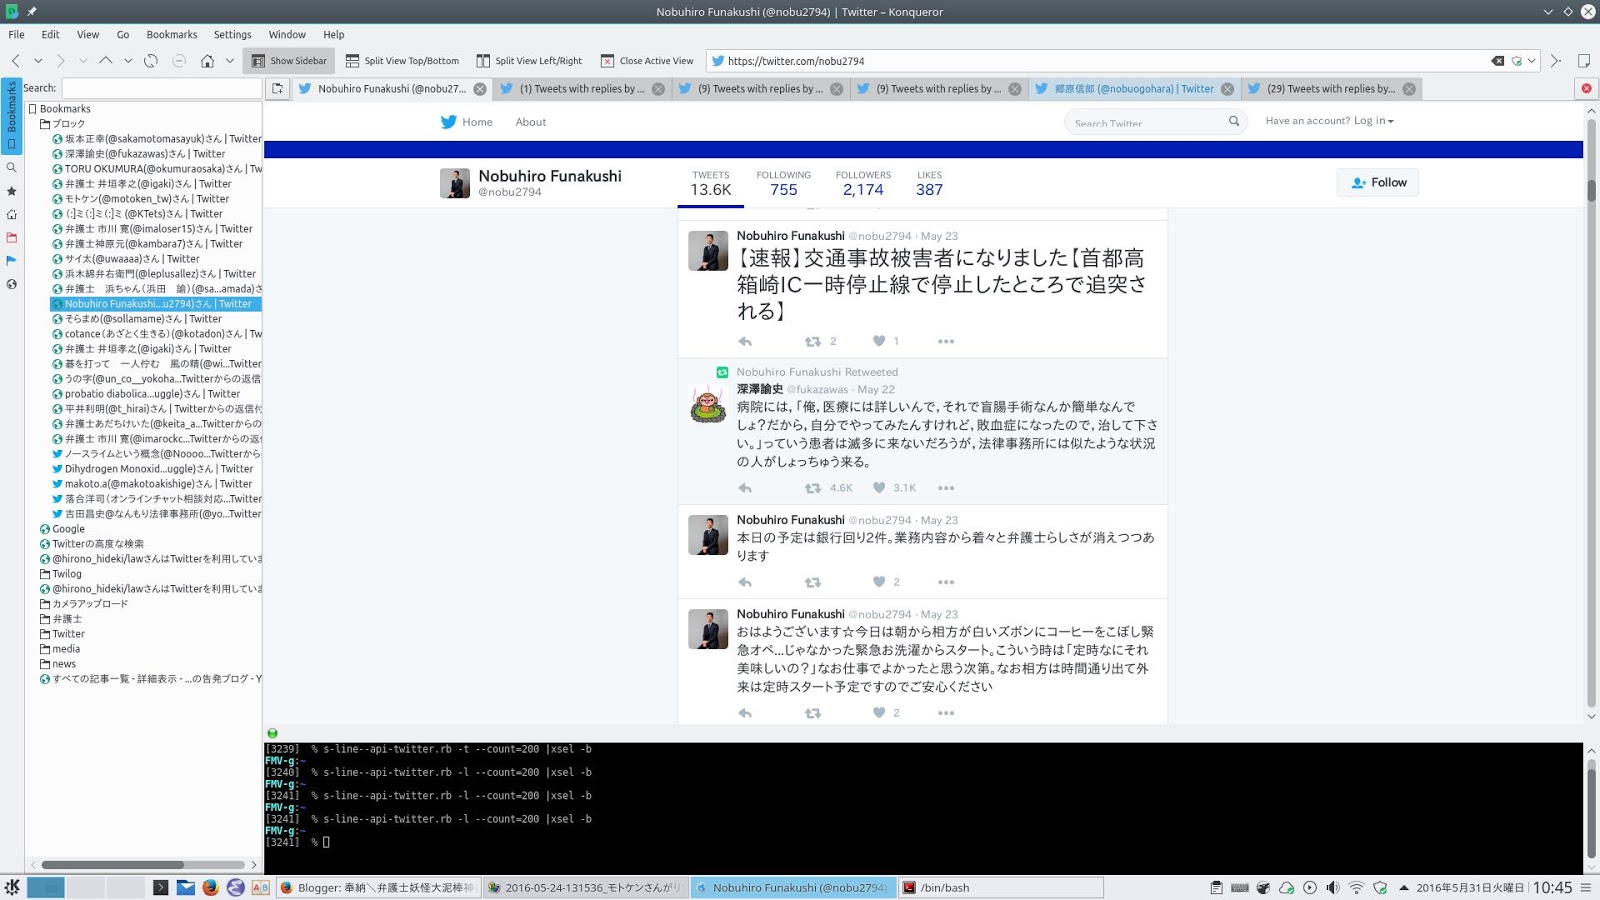Open the Likes 387 count
The width and height of the screenshot is (1600, 900).
930,183
